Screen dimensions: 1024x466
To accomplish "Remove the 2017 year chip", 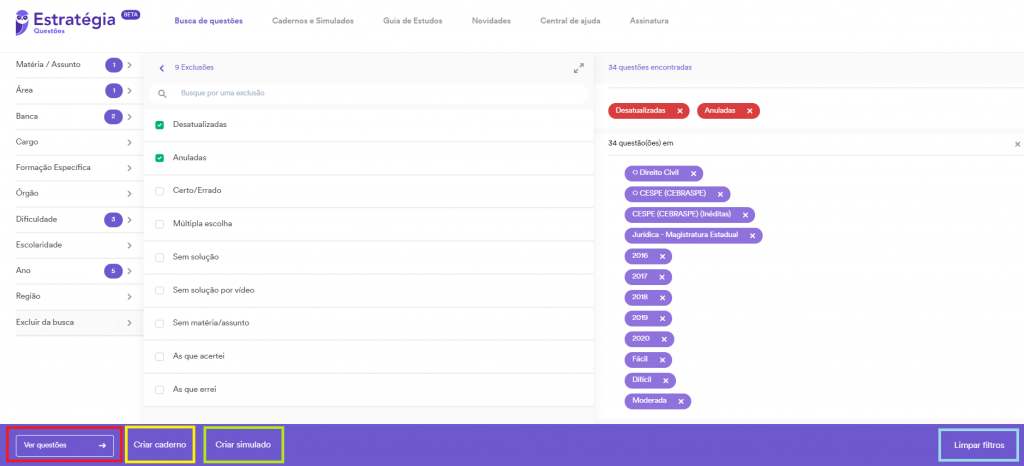I will coord(662,277).
